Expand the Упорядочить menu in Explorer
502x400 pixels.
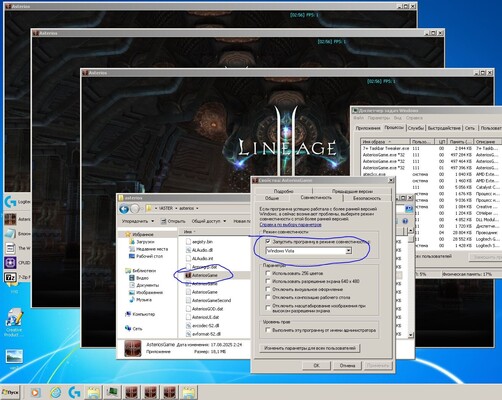(x=138, y=221)
